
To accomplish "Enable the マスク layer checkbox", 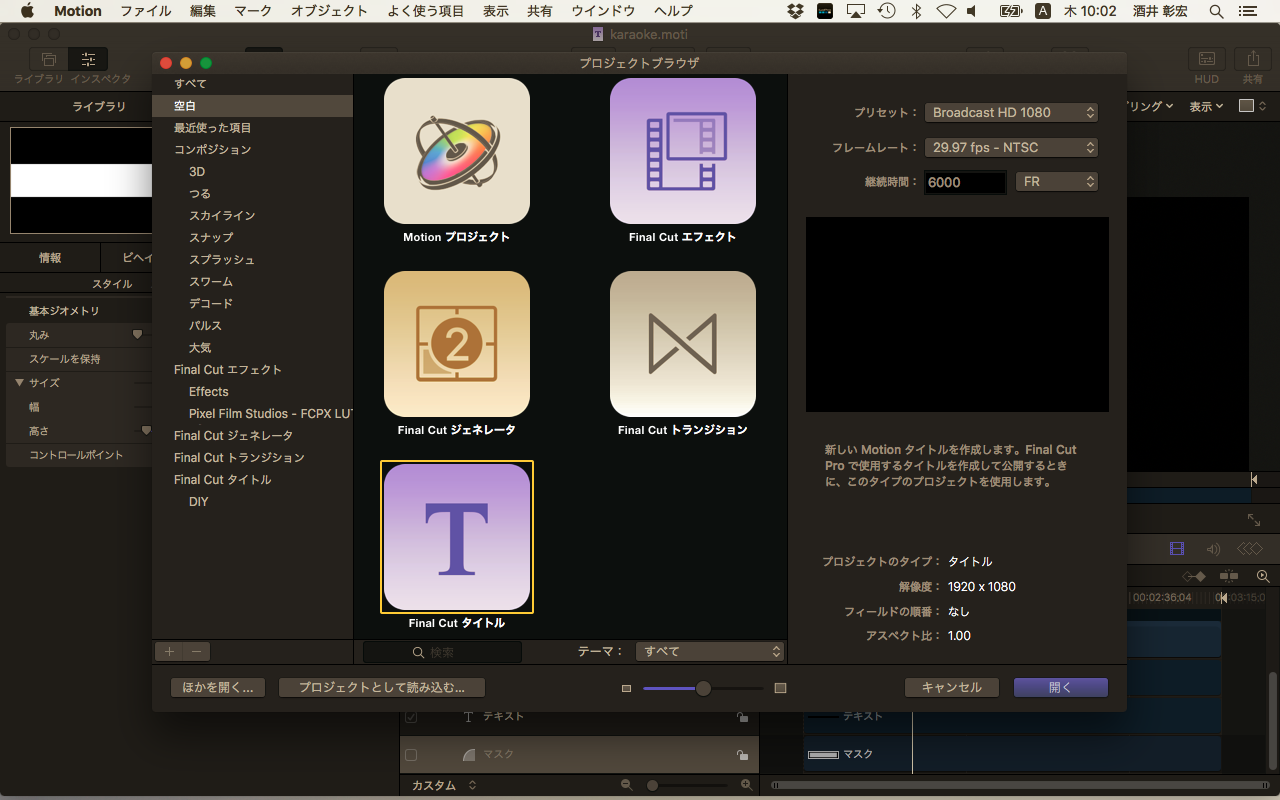I will pyautogui.click(x=411, y=755).
